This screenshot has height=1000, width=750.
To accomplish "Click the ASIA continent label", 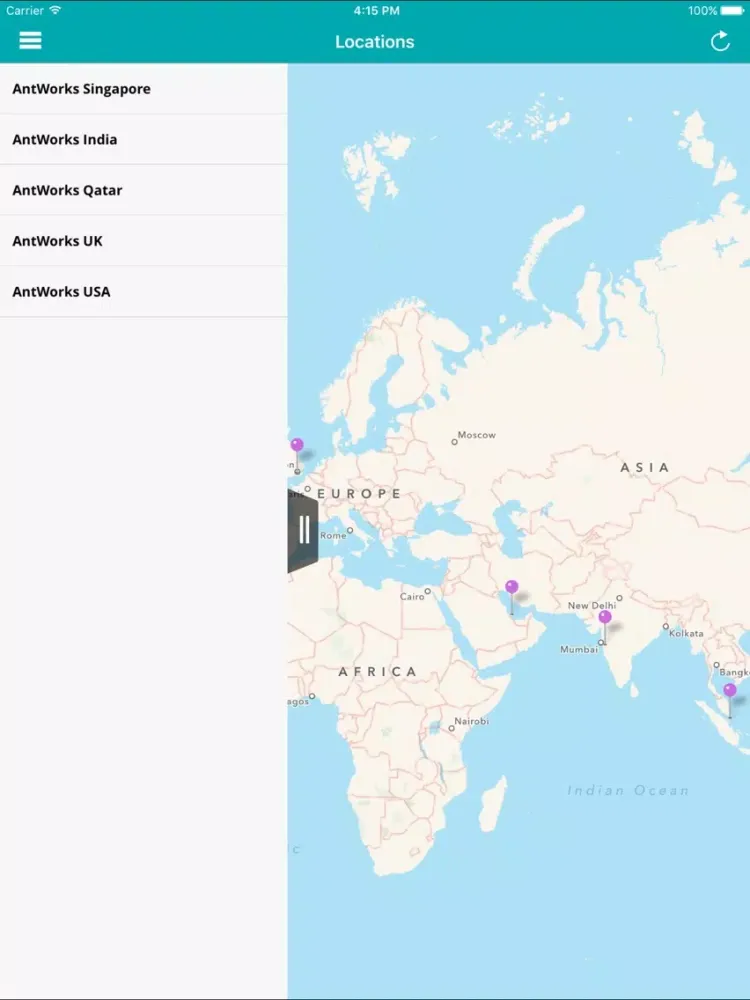I will [x=644, y=467].
